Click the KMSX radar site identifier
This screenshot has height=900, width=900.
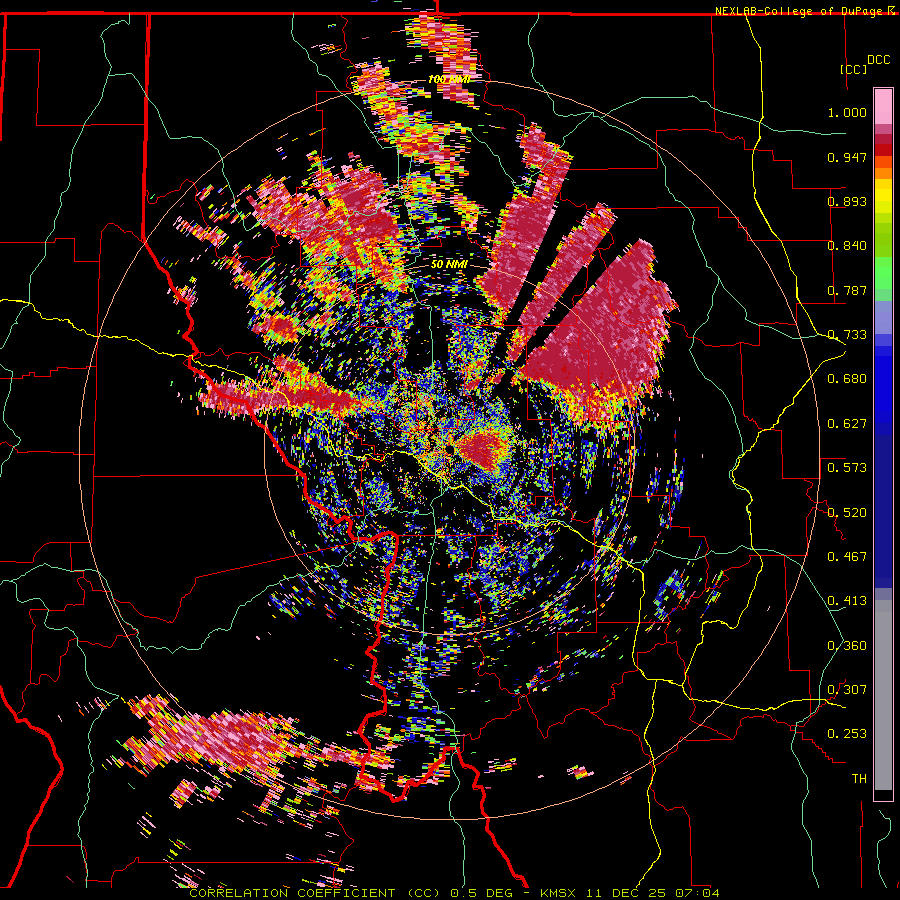[560, 893]
